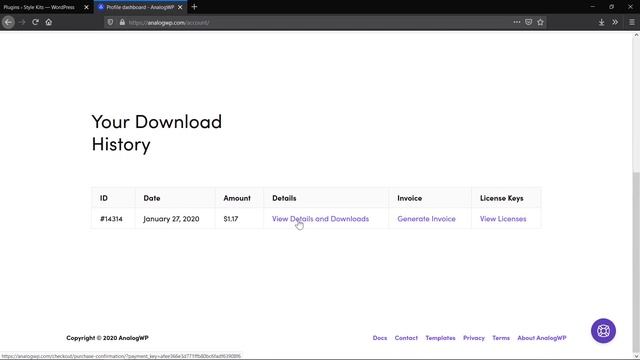This screenshot has width=640, height=360.
Task: Click the Your Download History heading
Action: point(157,133)
